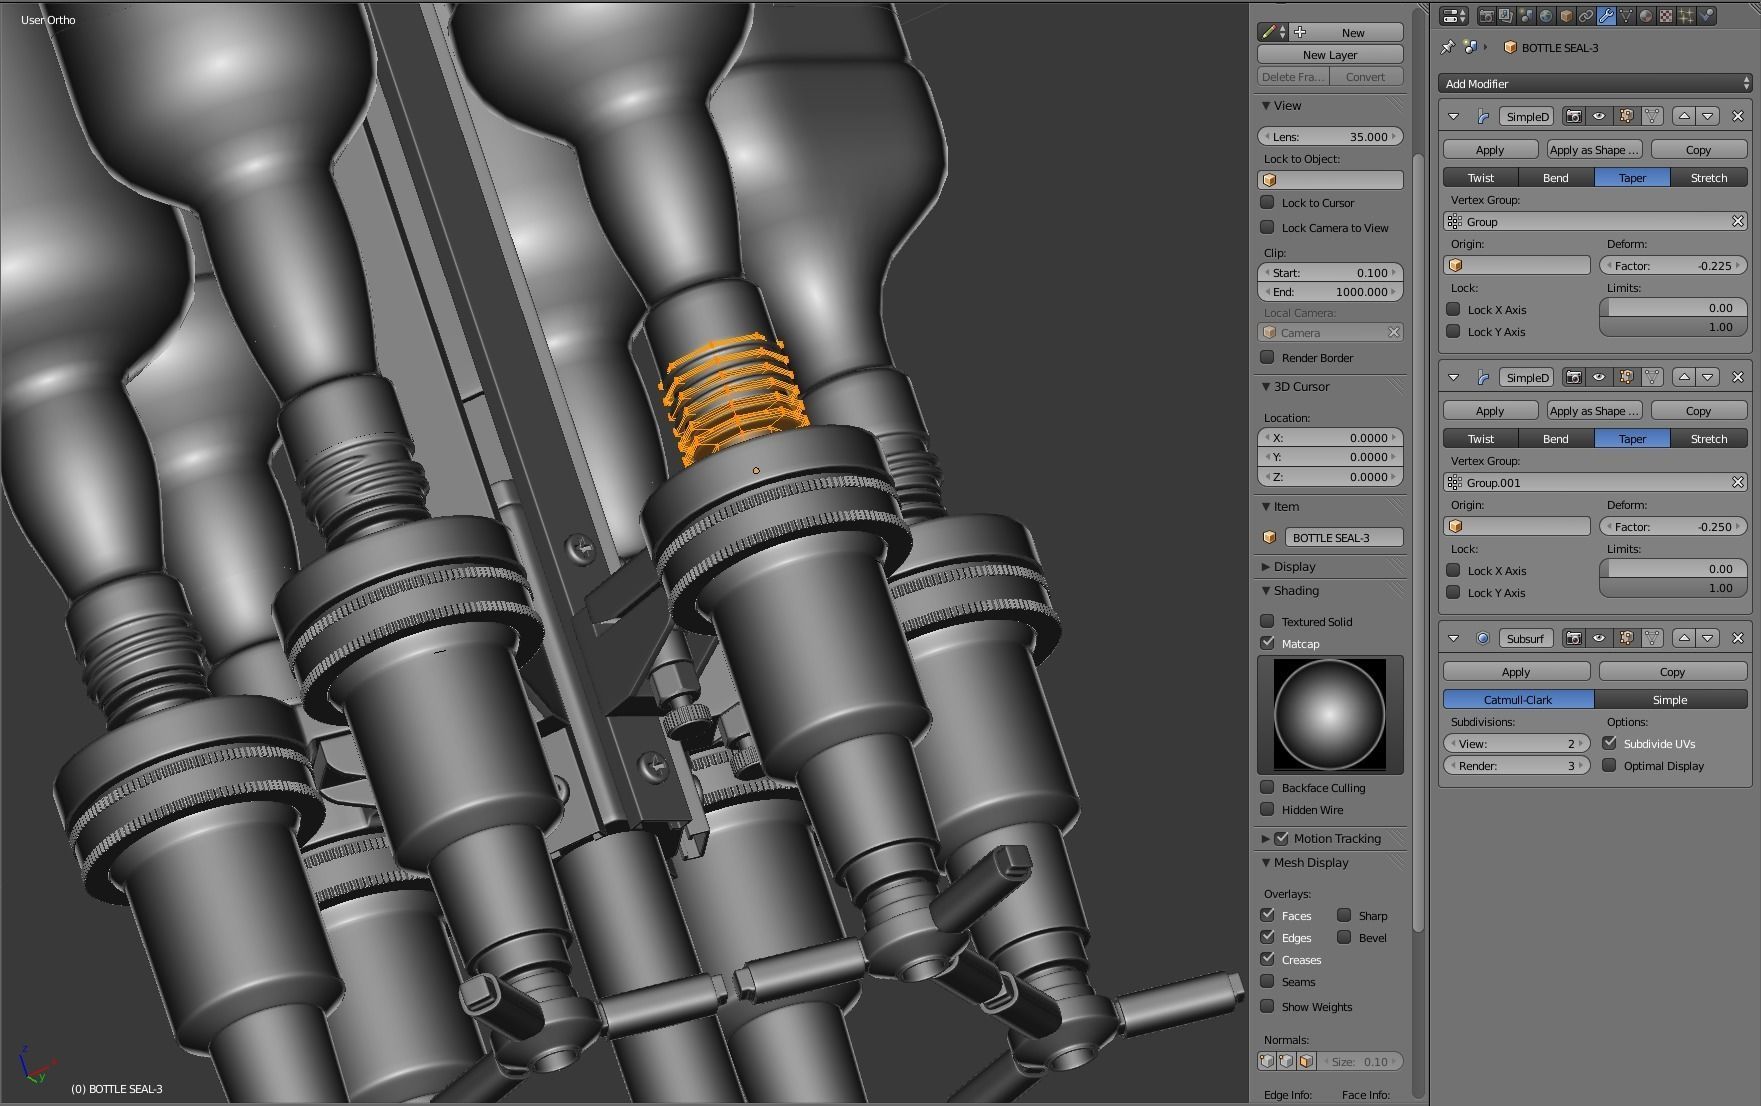Move first SimpleDeform modifier down
The image size is (1761, 1106).
(x=1708, y=117)
